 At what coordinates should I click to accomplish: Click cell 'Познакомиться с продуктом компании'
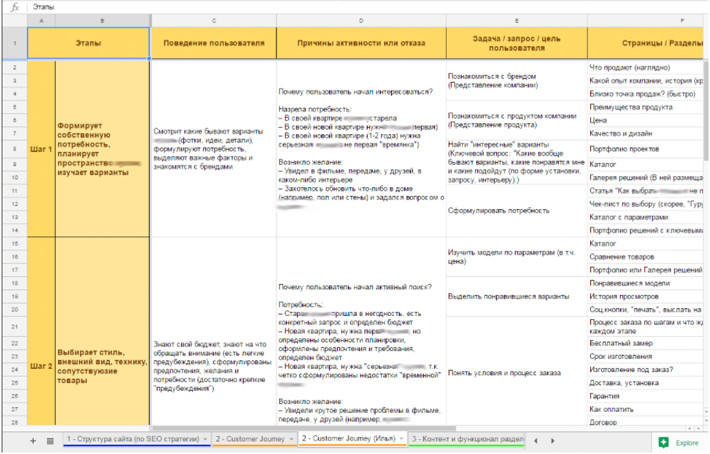pyautogui.click(x=517, y=120)
